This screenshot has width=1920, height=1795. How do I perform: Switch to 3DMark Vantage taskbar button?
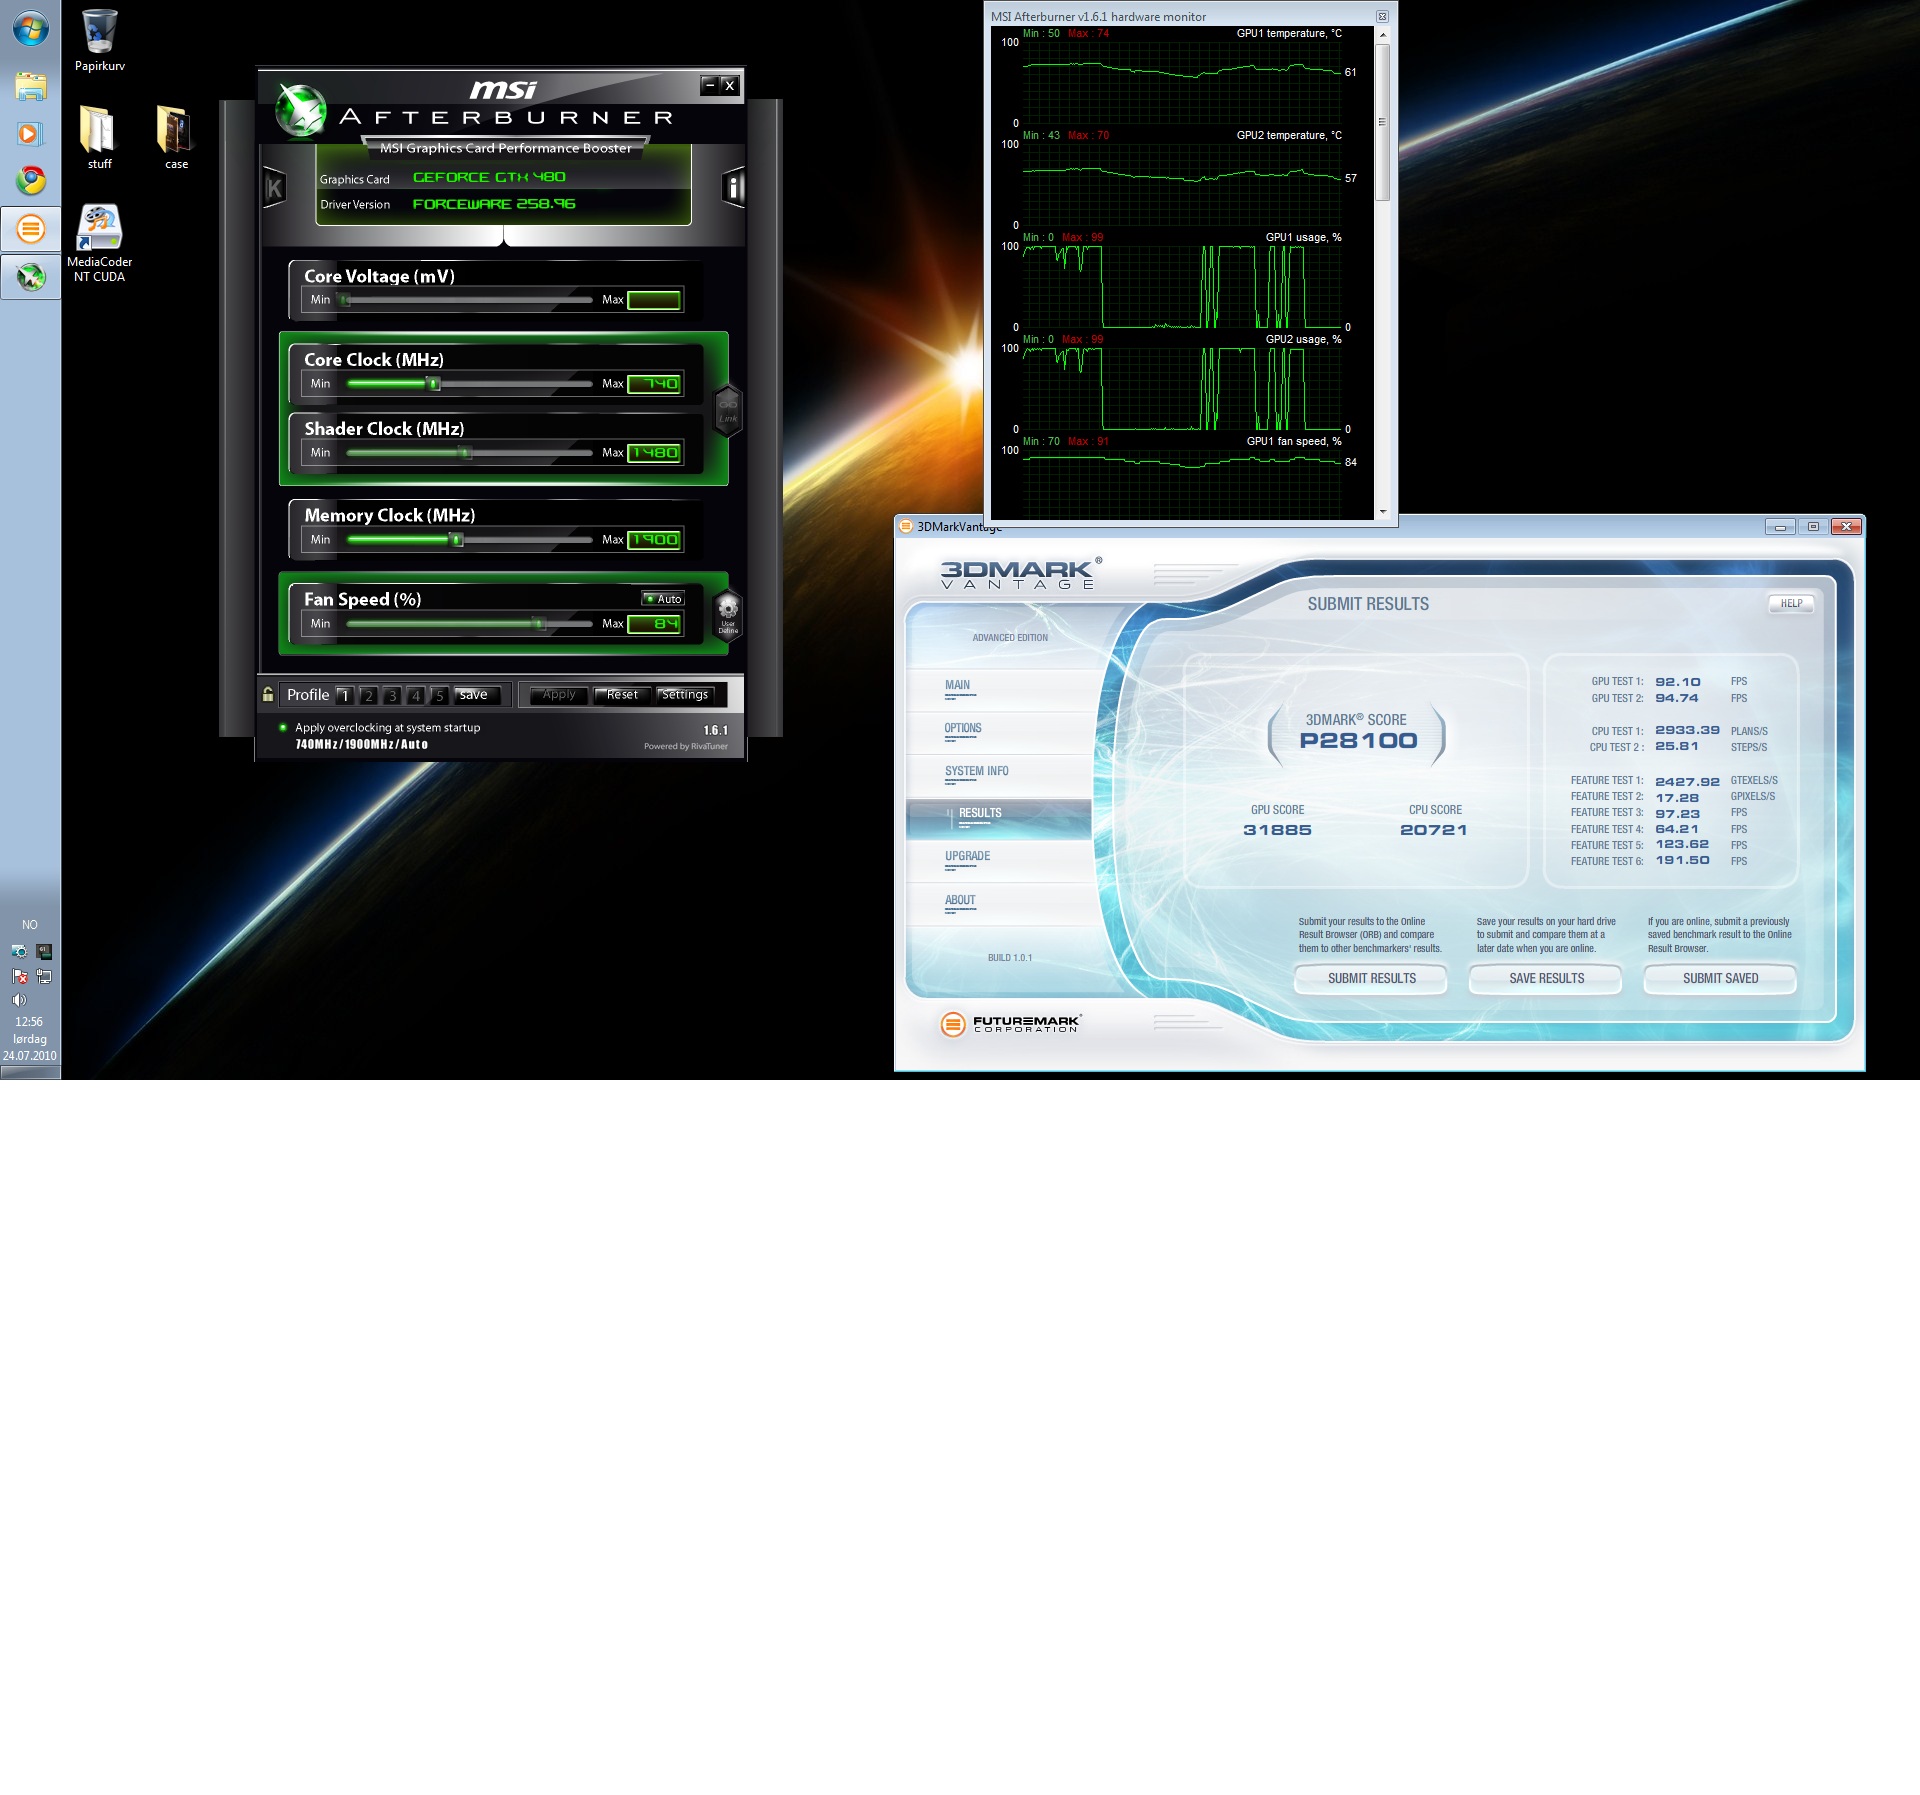(30, 229)
